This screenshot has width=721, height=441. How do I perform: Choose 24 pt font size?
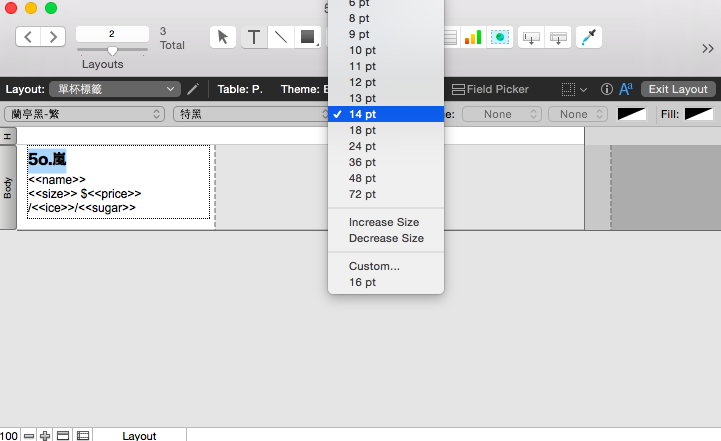coord(386,146)
